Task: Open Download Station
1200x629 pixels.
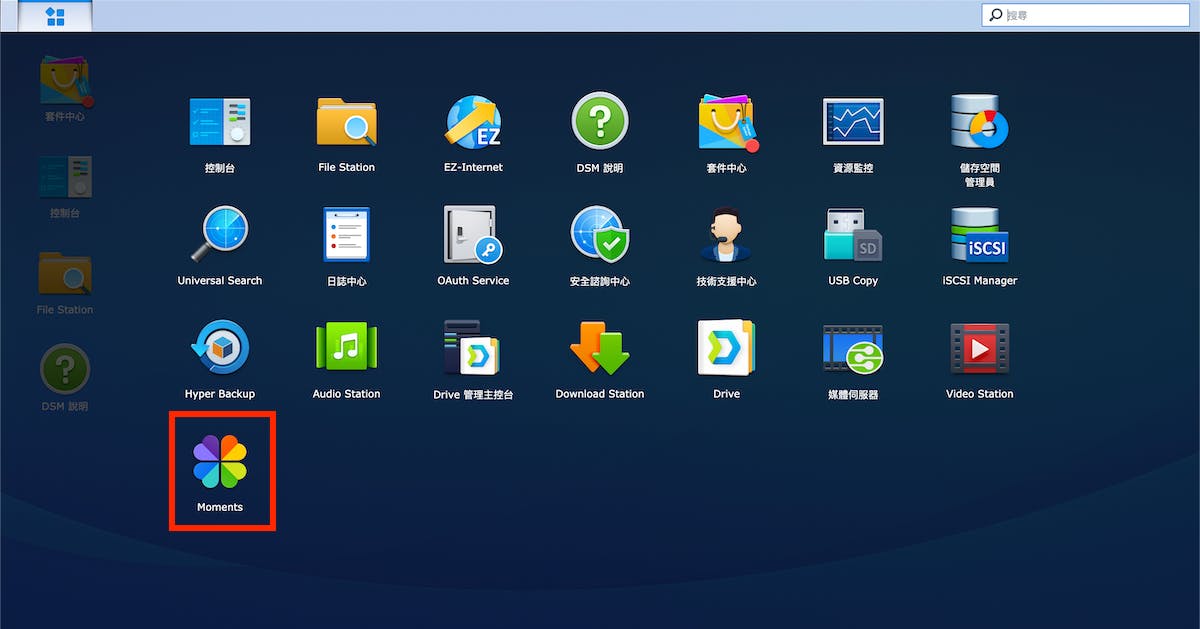Action: (x=600, y=349)
